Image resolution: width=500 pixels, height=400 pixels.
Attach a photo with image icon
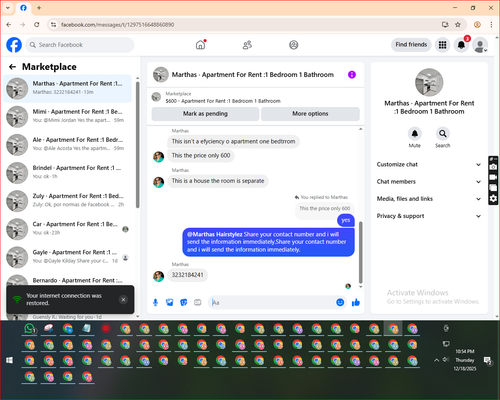click(170, 302)
